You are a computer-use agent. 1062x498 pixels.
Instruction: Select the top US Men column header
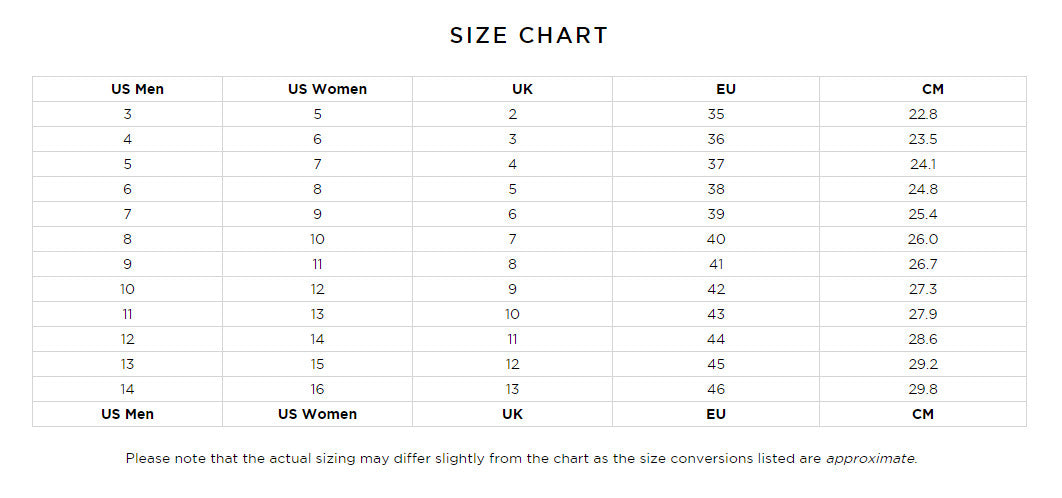pyautogui.click(x=137, y=89)
